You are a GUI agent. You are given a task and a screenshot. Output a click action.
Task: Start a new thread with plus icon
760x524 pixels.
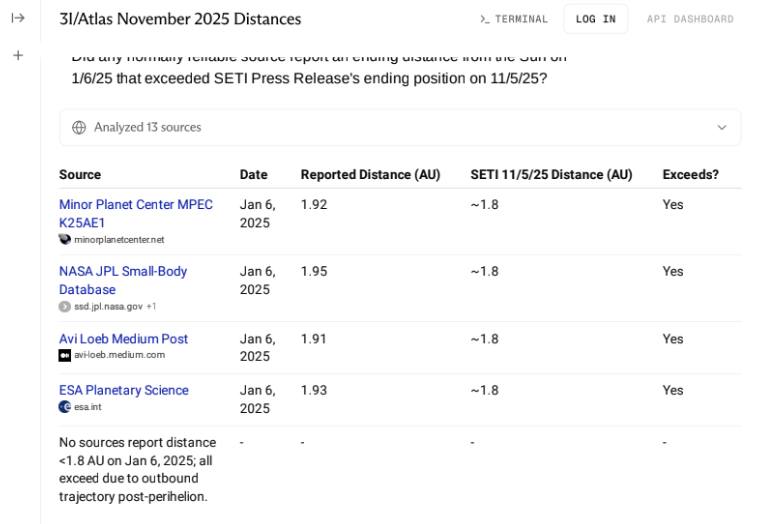pyautogui.click(x=18, y=55)
